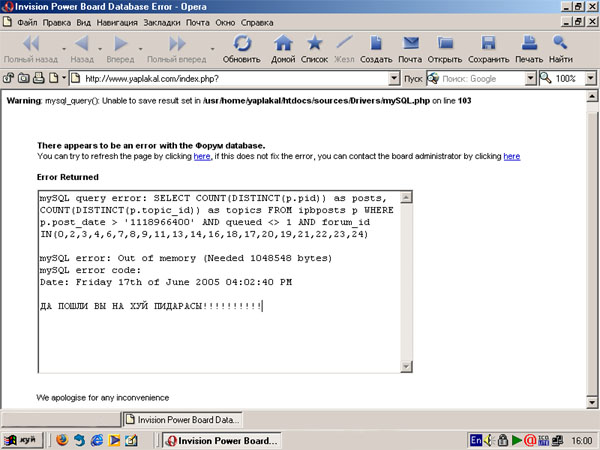Click the page scrollbar down arrow
Viewport: 600px width, 450px height.
coord(592,402)
